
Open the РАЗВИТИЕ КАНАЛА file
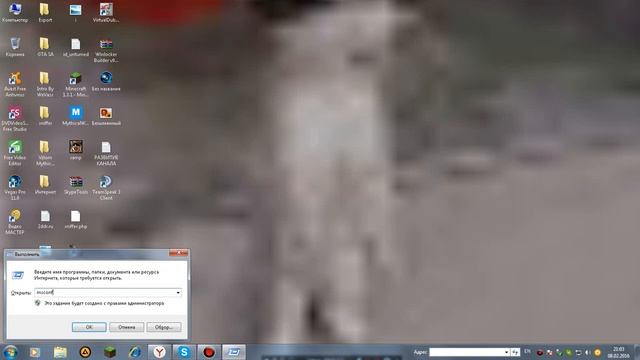pyautogui.click(x=106, y=153)
